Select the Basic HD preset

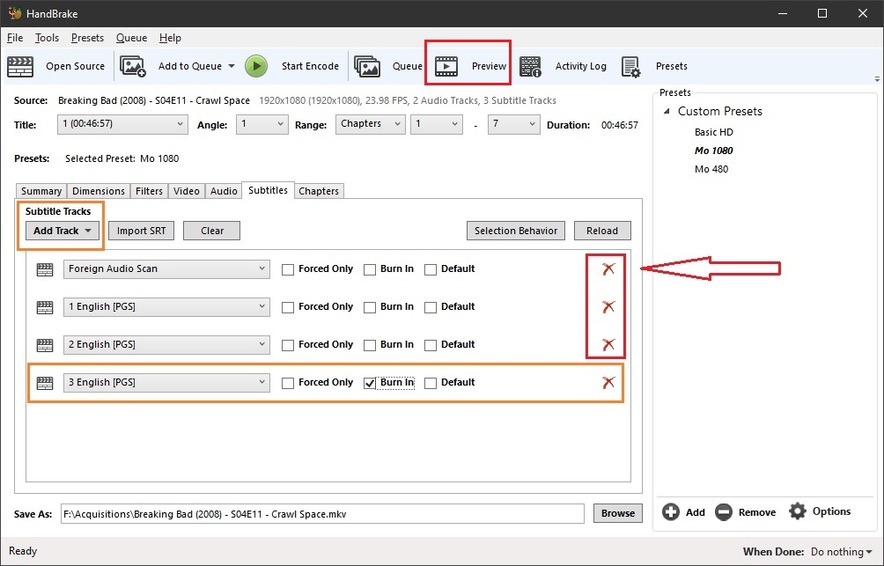coord(714,132)
